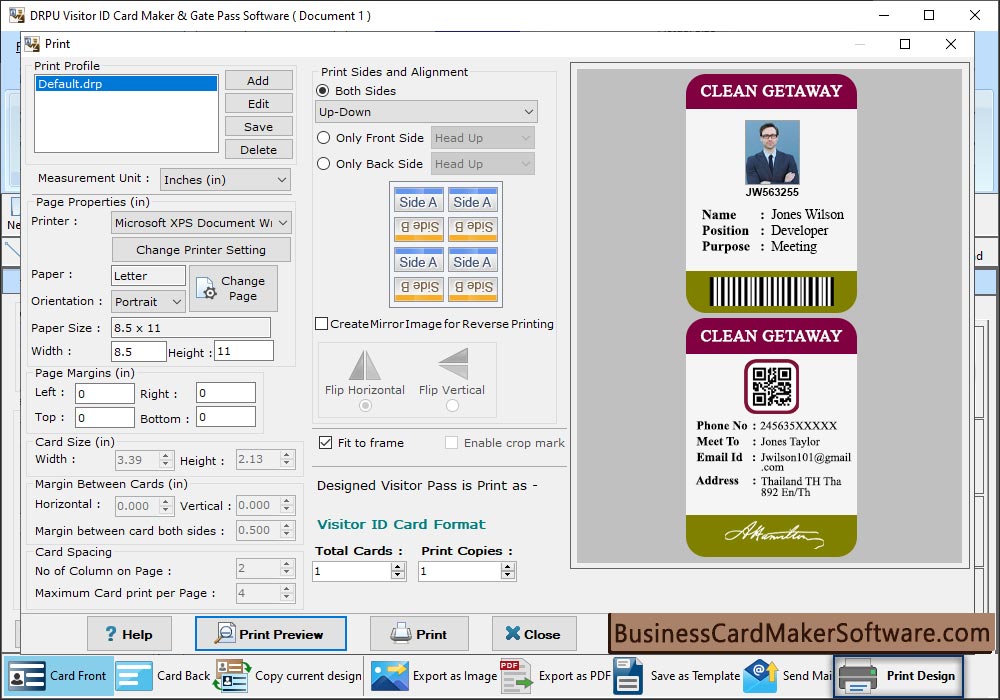1000x700 pixels.
Task: Click the Card Back icon
Action: point(134,676)
